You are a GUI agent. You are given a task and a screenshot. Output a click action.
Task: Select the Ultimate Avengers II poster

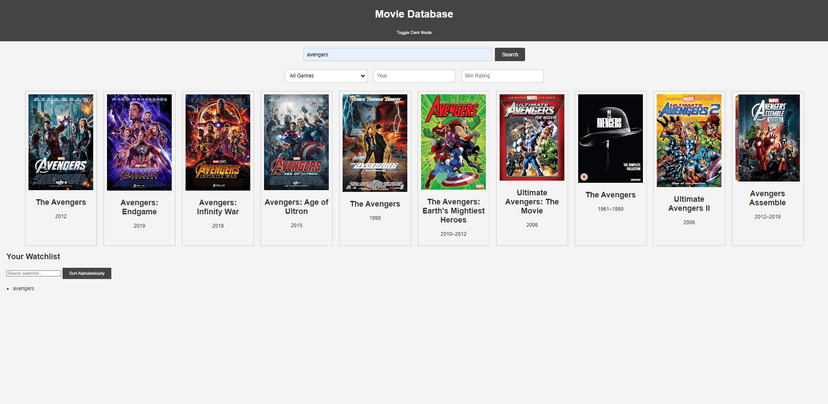click(689, 138)
